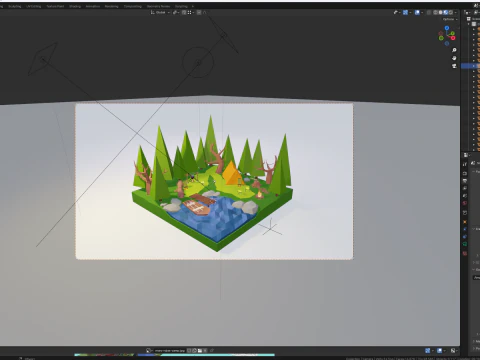Switch to the Rendering workspace tab
480x360 pixels.
pos(111,6)
